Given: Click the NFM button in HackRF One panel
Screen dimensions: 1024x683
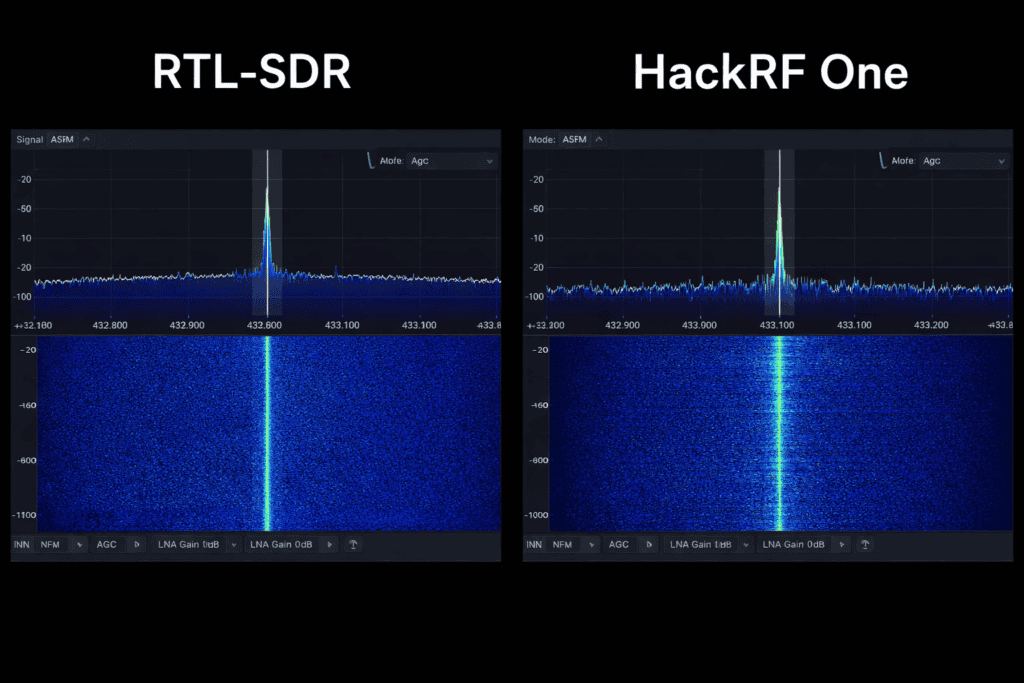Looking at the screenshot, I should pyautogui.click(x=562, y=544).
